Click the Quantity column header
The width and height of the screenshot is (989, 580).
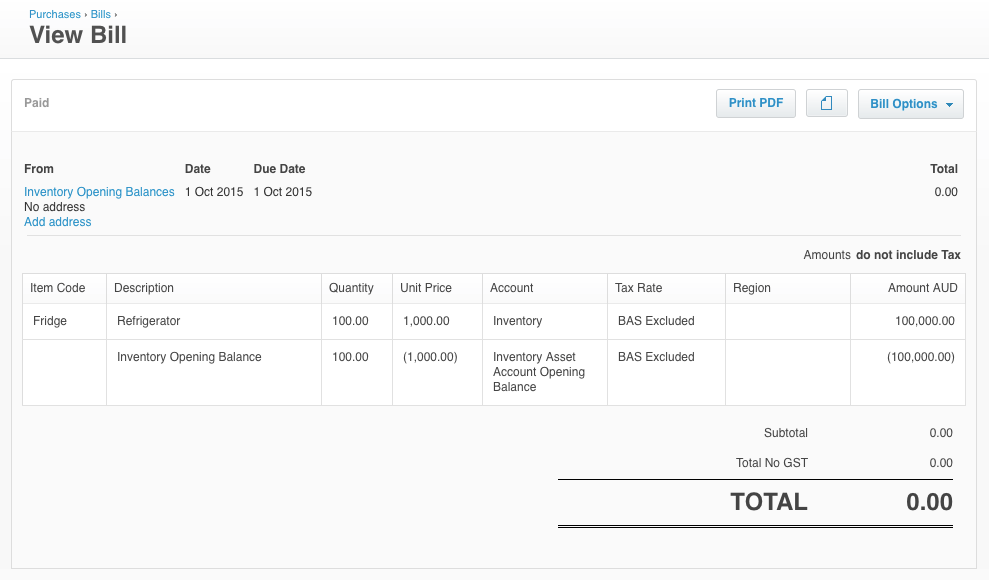click(x=349, y=288)
